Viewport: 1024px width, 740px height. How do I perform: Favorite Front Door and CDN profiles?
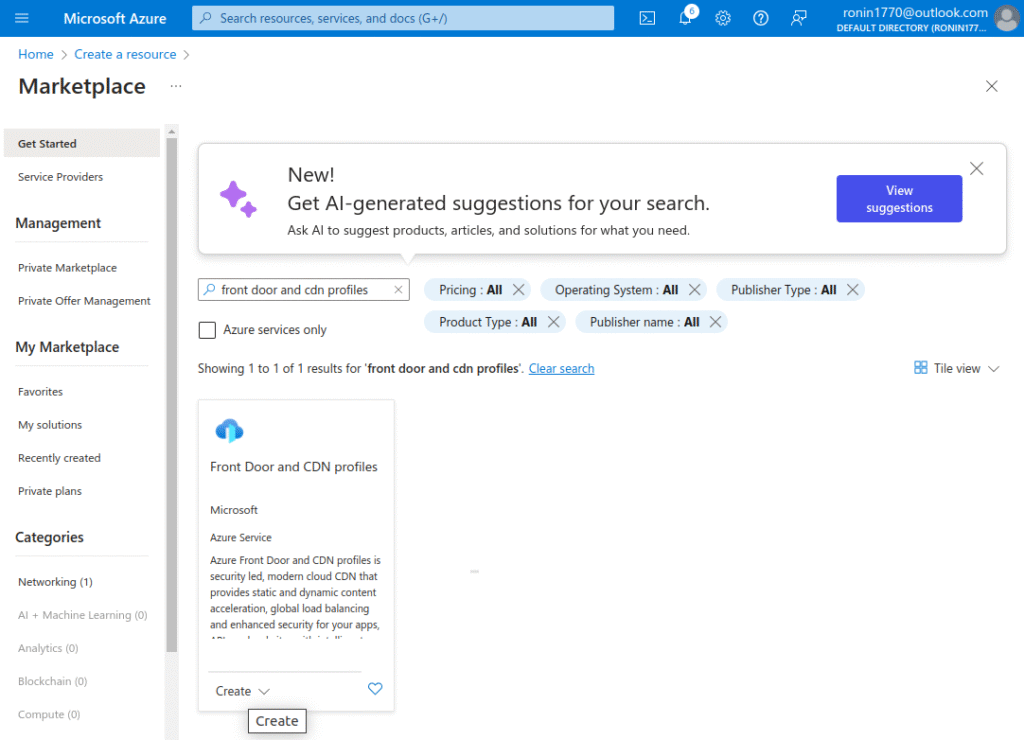375,688
